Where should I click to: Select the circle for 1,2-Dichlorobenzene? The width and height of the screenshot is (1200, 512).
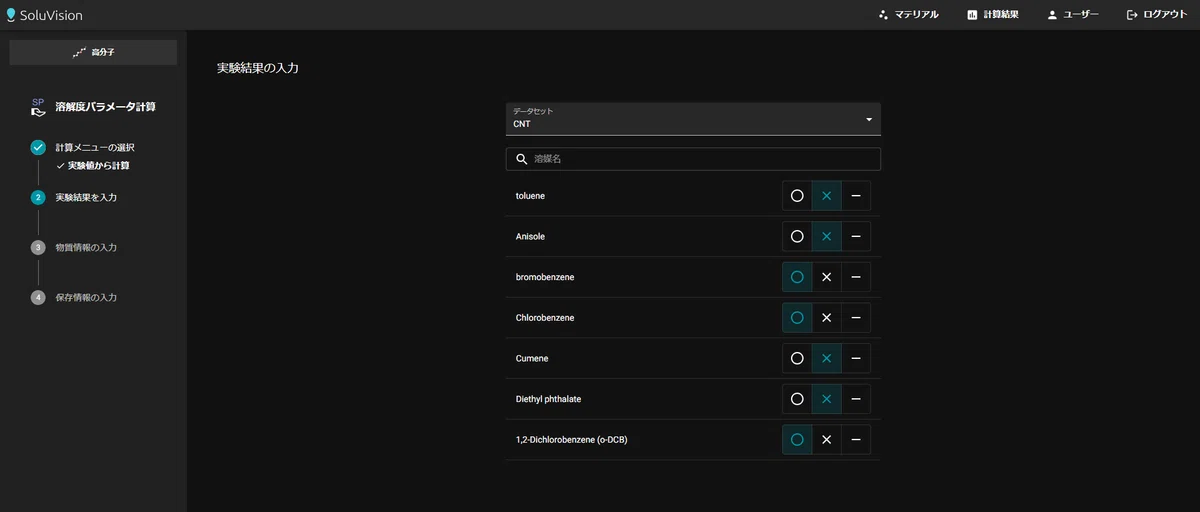point(797,440)
